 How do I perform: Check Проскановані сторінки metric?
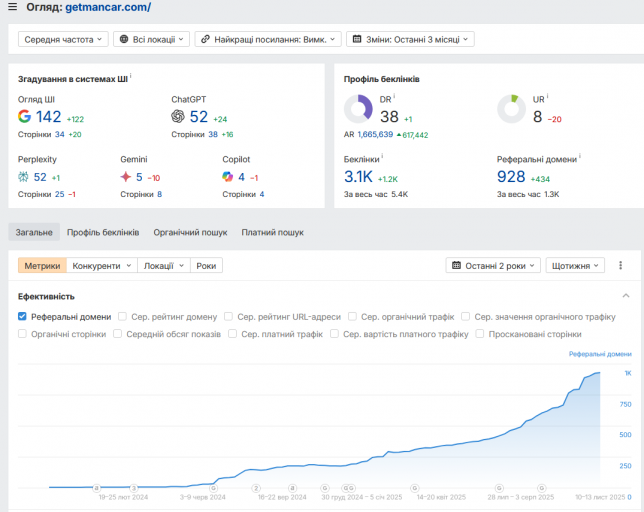point(480,333)
